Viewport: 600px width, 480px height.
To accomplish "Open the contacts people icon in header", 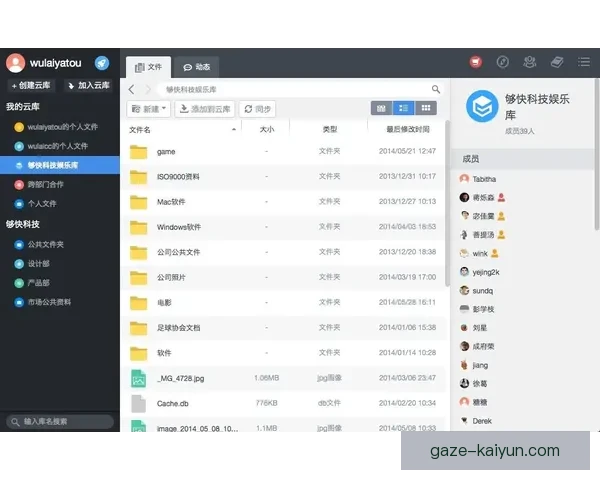I will click(530, 62).
